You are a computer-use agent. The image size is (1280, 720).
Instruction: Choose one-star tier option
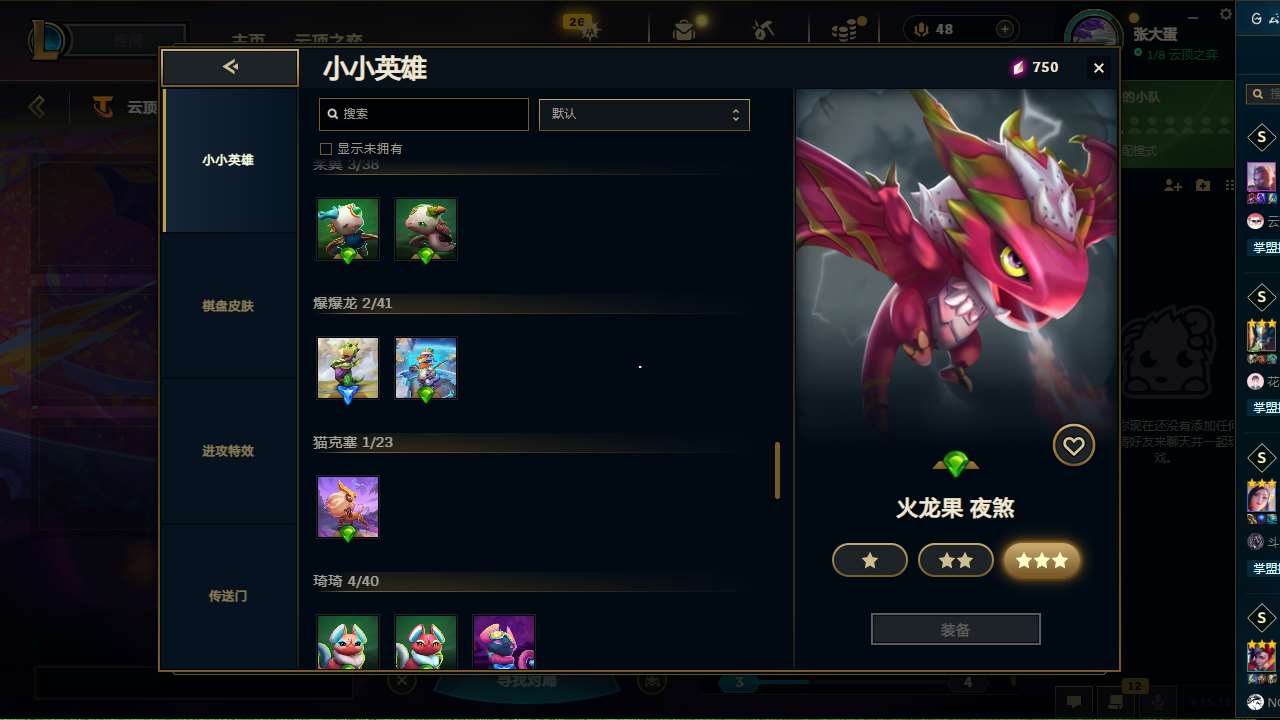coord(870,561)
